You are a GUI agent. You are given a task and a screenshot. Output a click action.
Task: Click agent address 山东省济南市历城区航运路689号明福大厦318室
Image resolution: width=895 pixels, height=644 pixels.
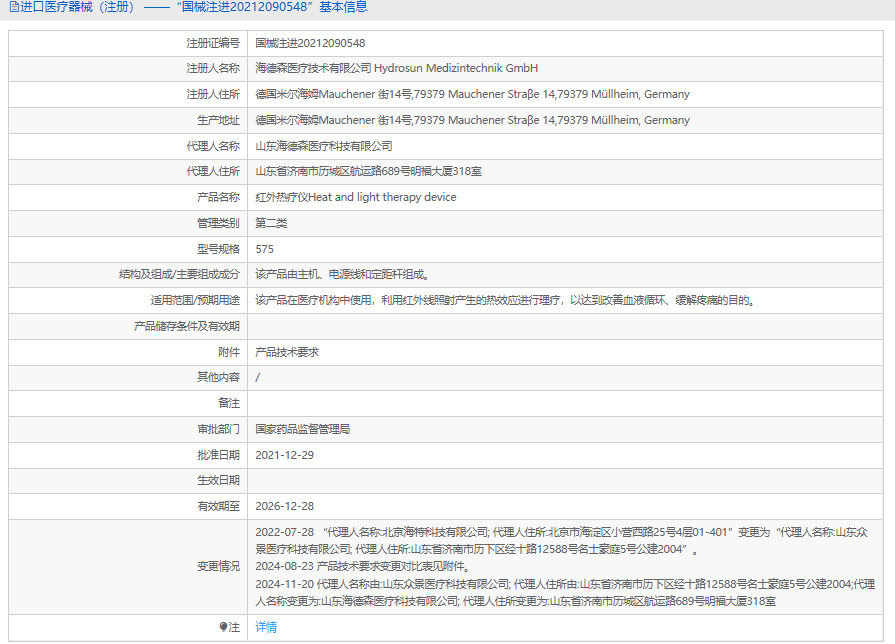coord(368,171)
